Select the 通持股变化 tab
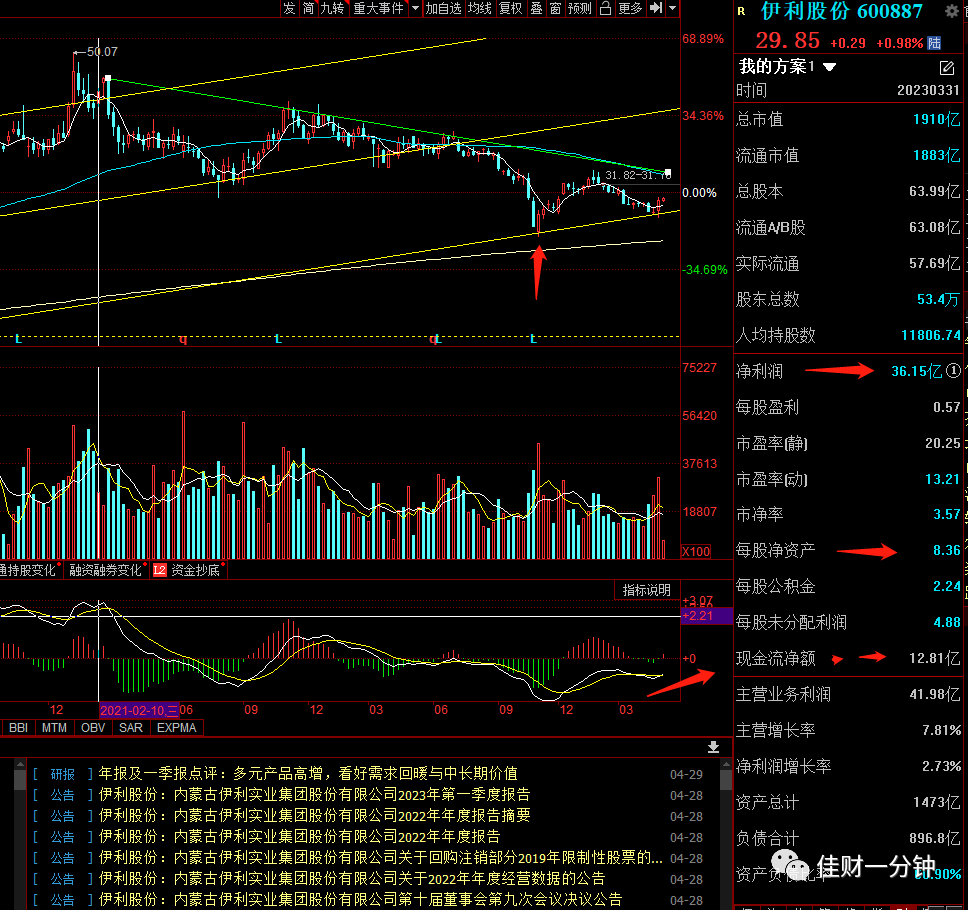This screenshot has width=968, height=910. coord(28,570)
